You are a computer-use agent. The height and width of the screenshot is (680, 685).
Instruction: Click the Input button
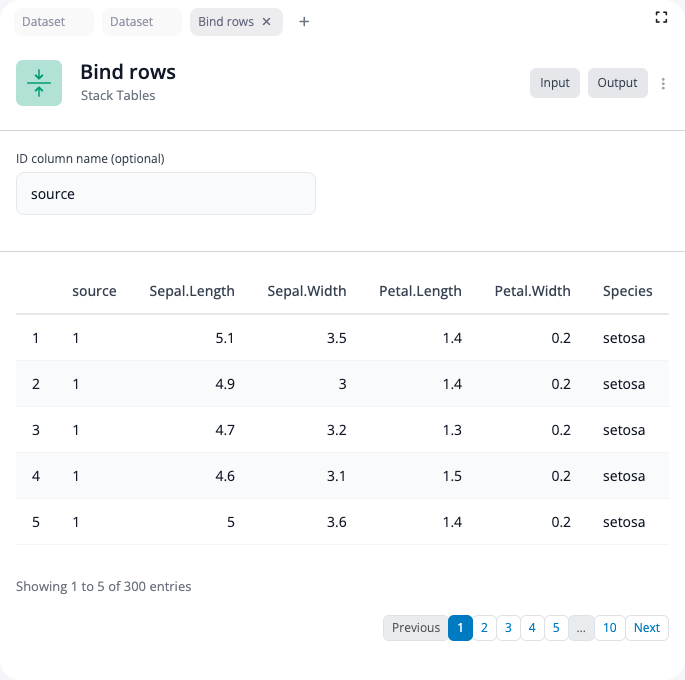(555, 83)
